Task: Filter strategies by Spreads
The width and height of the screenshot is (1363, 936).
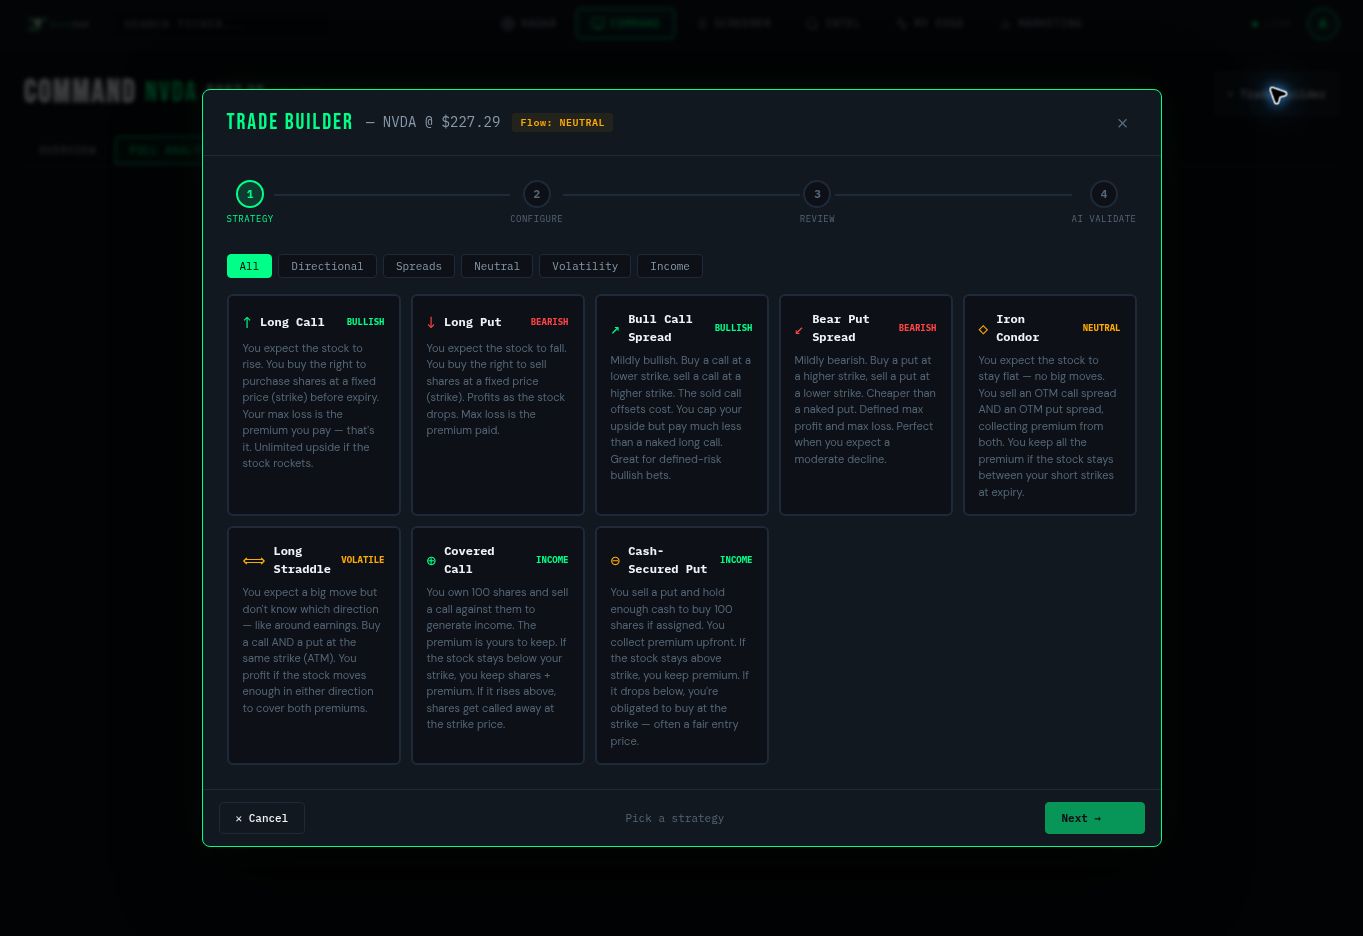Action: pyautogui.click(x=418, y=266)
